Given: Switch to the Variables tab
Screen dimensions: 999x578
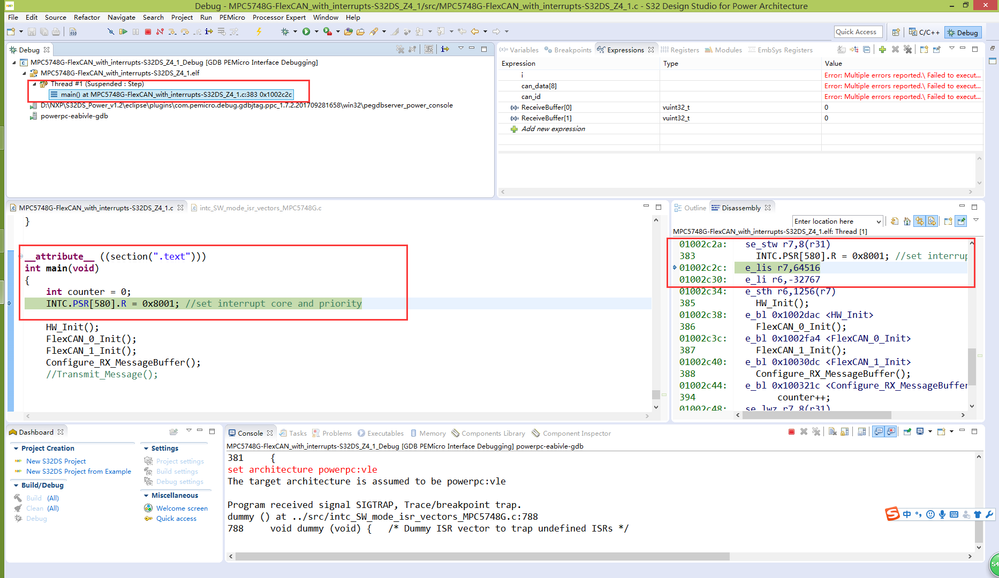Looking at the screenshot, I should (x=519, y=50).
